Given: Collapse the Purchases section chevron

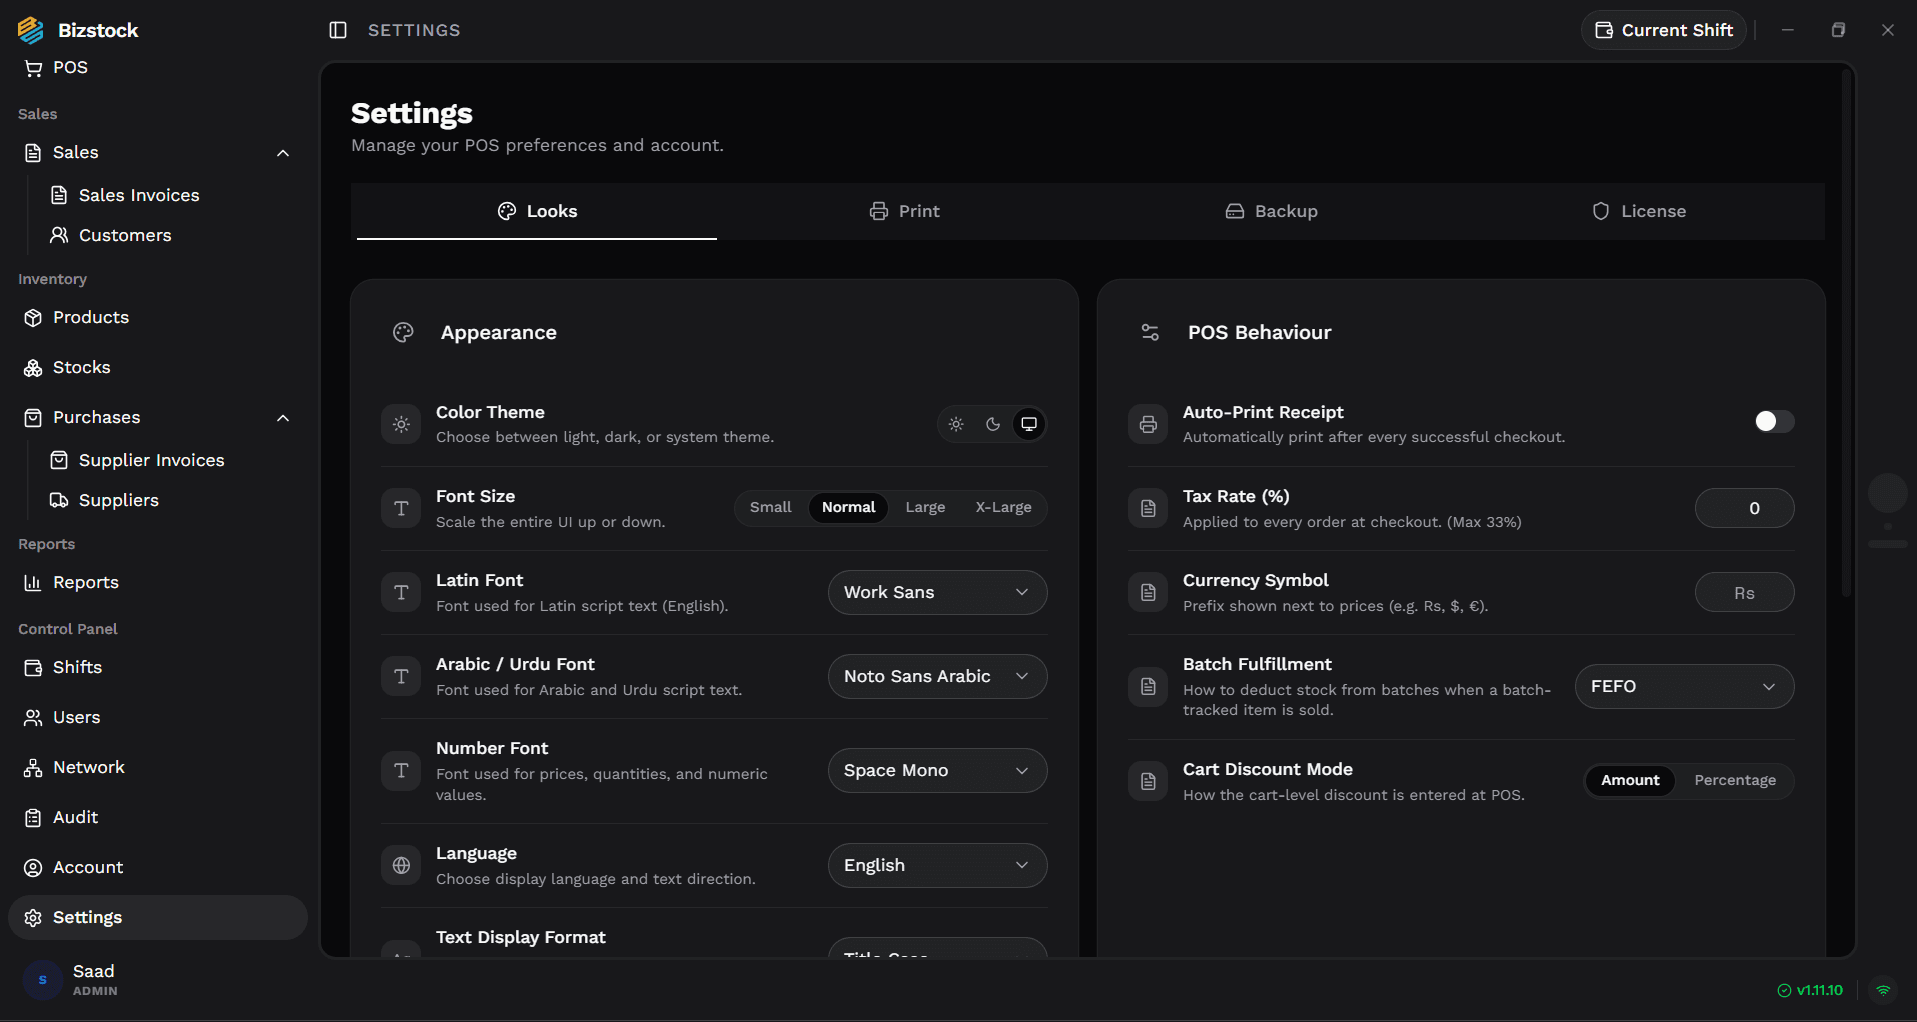Looking at the screenshot, I should tap(283, 418).
